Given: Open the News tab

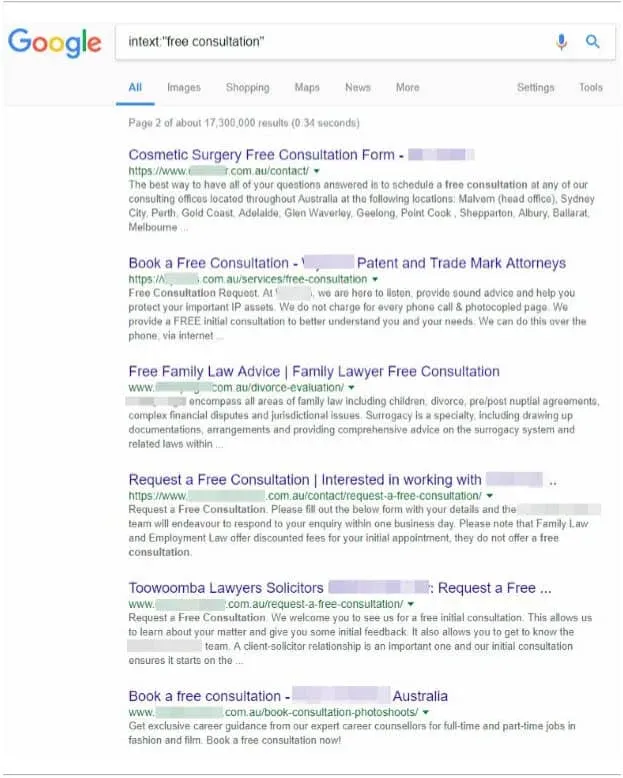Looking at the screenshot, I should coord(358,88).
